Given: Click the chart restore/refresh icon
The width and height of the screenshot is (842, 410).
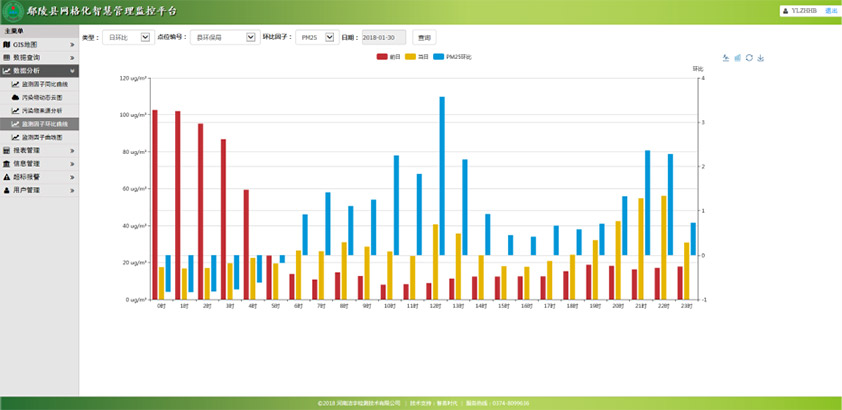Looking at the screenshot, I should pyautogui.click(x=749, y=58).
